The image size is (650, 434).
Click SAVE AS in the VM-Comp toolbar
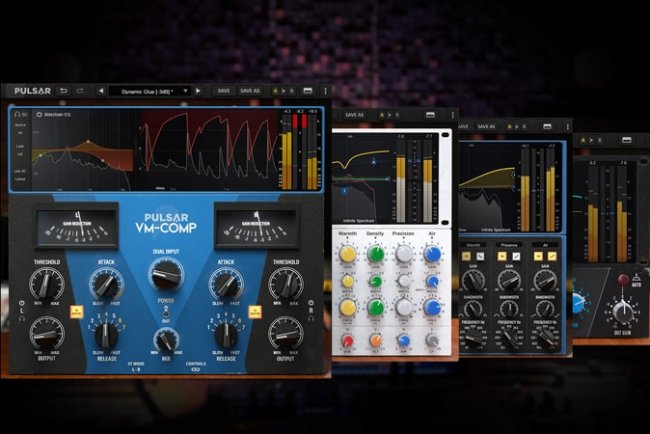(250, 91)
